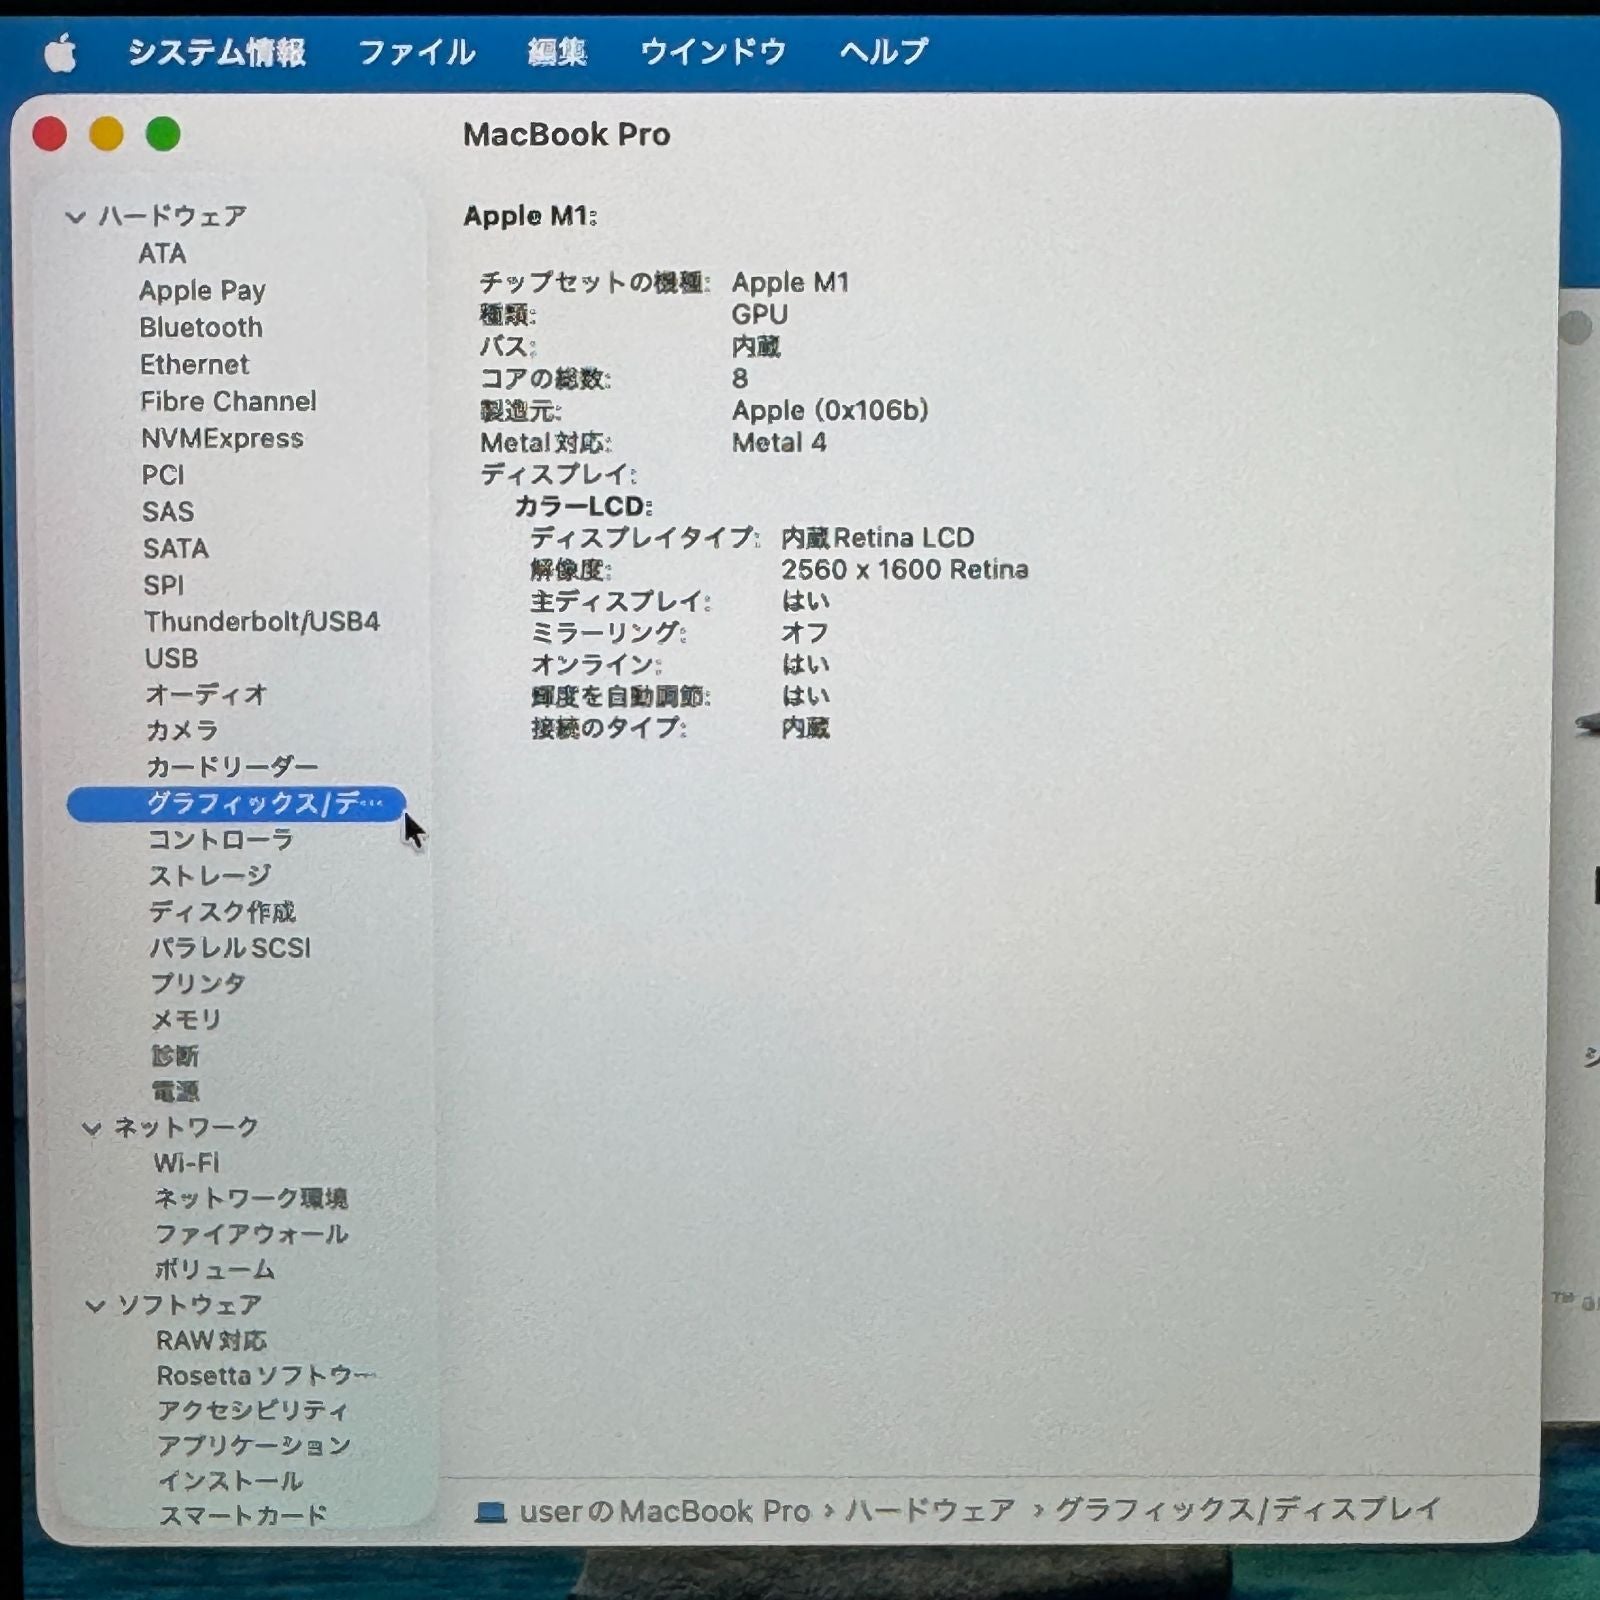Select スマートカード in the sidebar

243,1516
